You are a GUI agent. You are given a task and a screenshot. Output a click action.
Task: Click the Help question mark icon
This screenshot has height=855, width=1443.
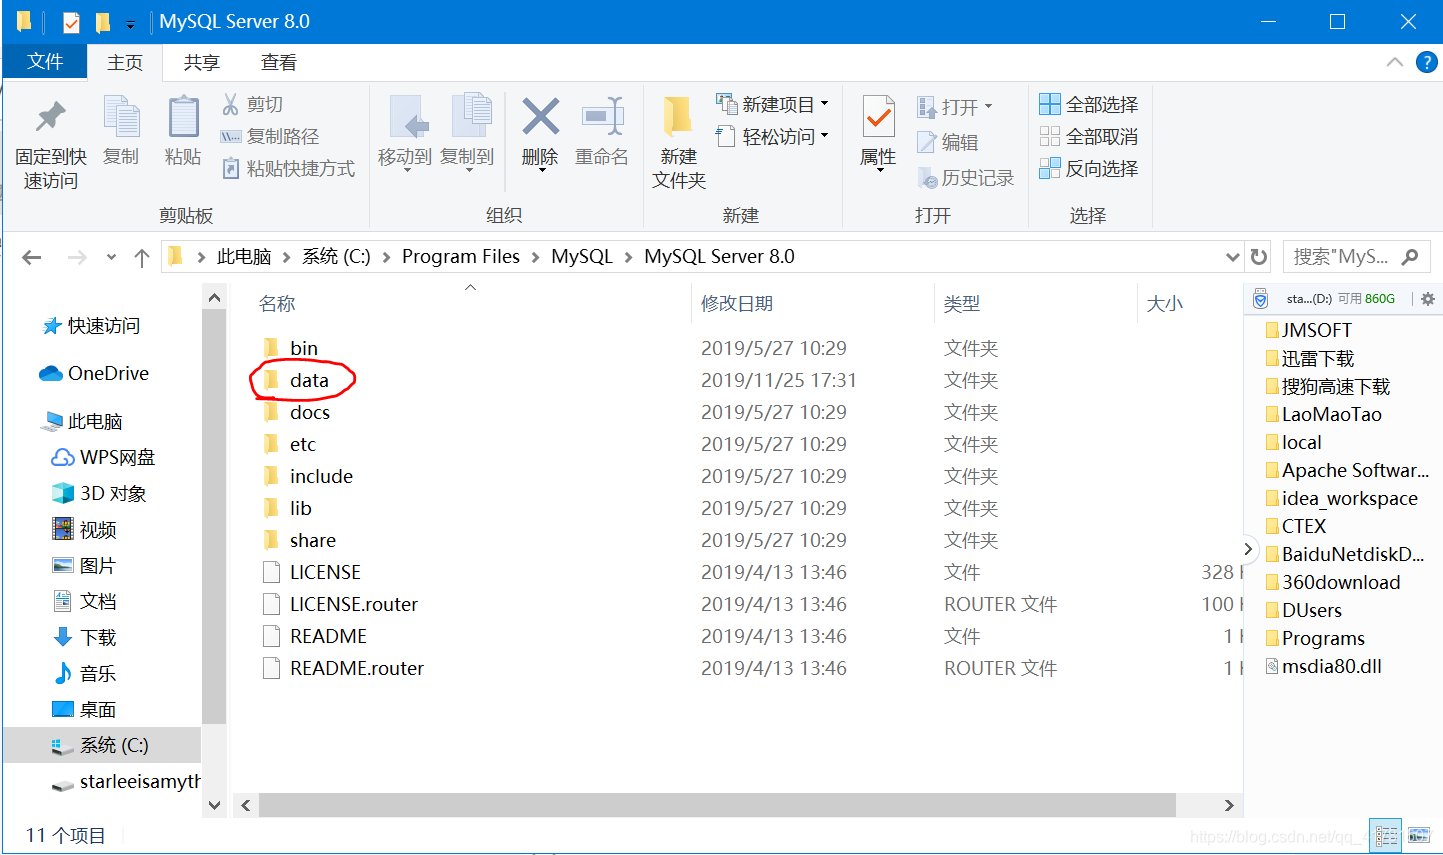click(x=1427, y=62)
